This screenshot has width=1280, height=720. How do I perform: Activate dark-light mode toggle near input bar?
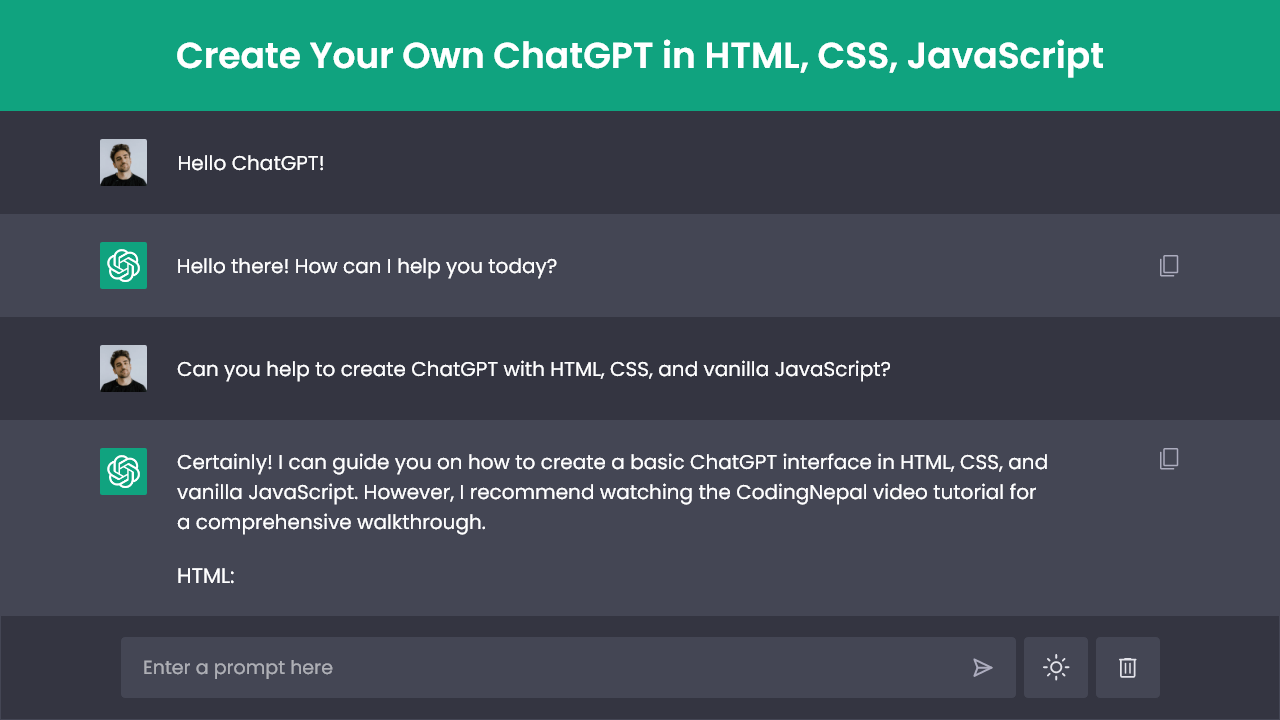(1056, 667)
